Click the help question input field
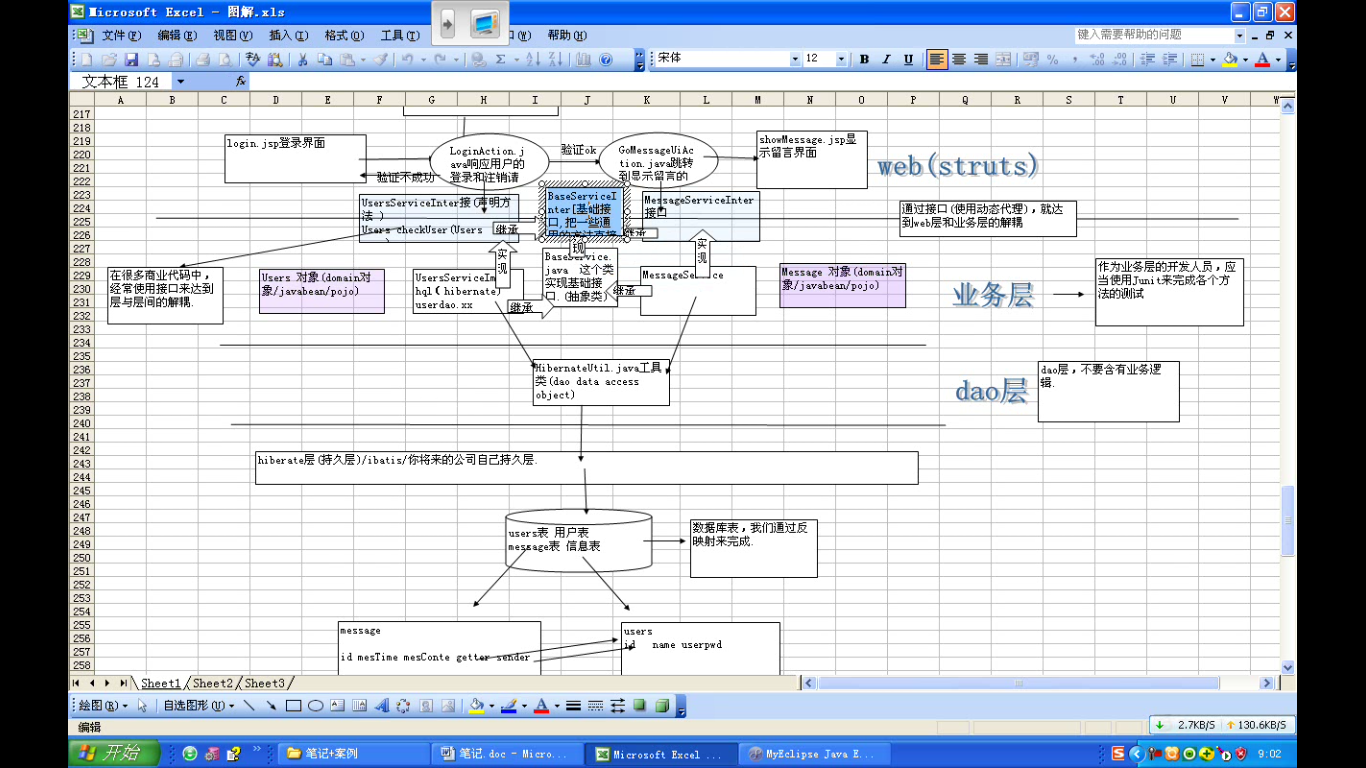This screenshot has width=1366, height=768. (1153, 35)
